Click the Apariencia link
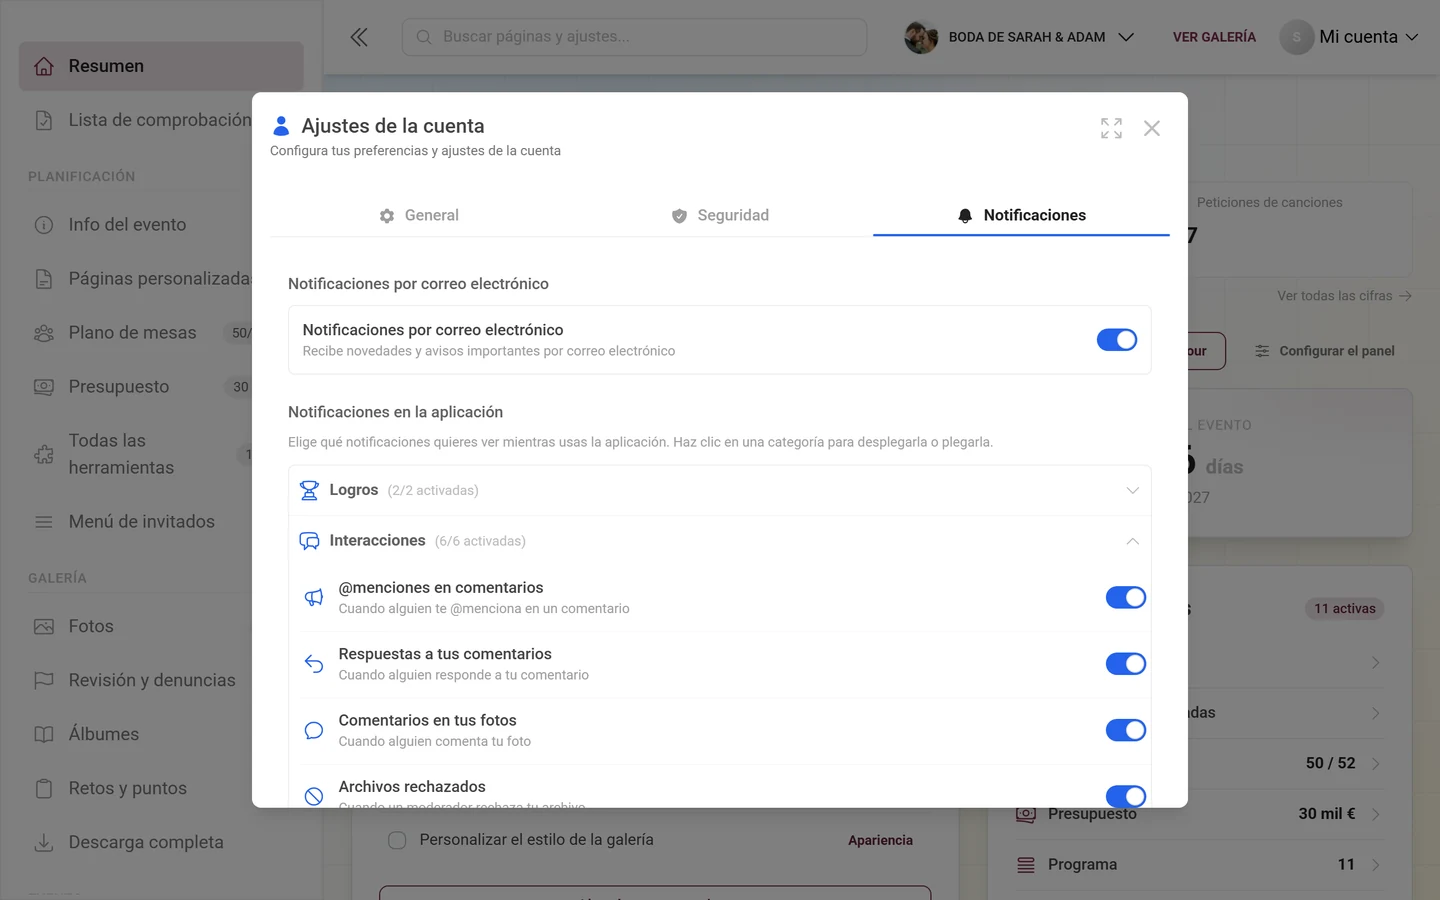The height and width of the screenshot is (900, 1440). coord(880,840)
